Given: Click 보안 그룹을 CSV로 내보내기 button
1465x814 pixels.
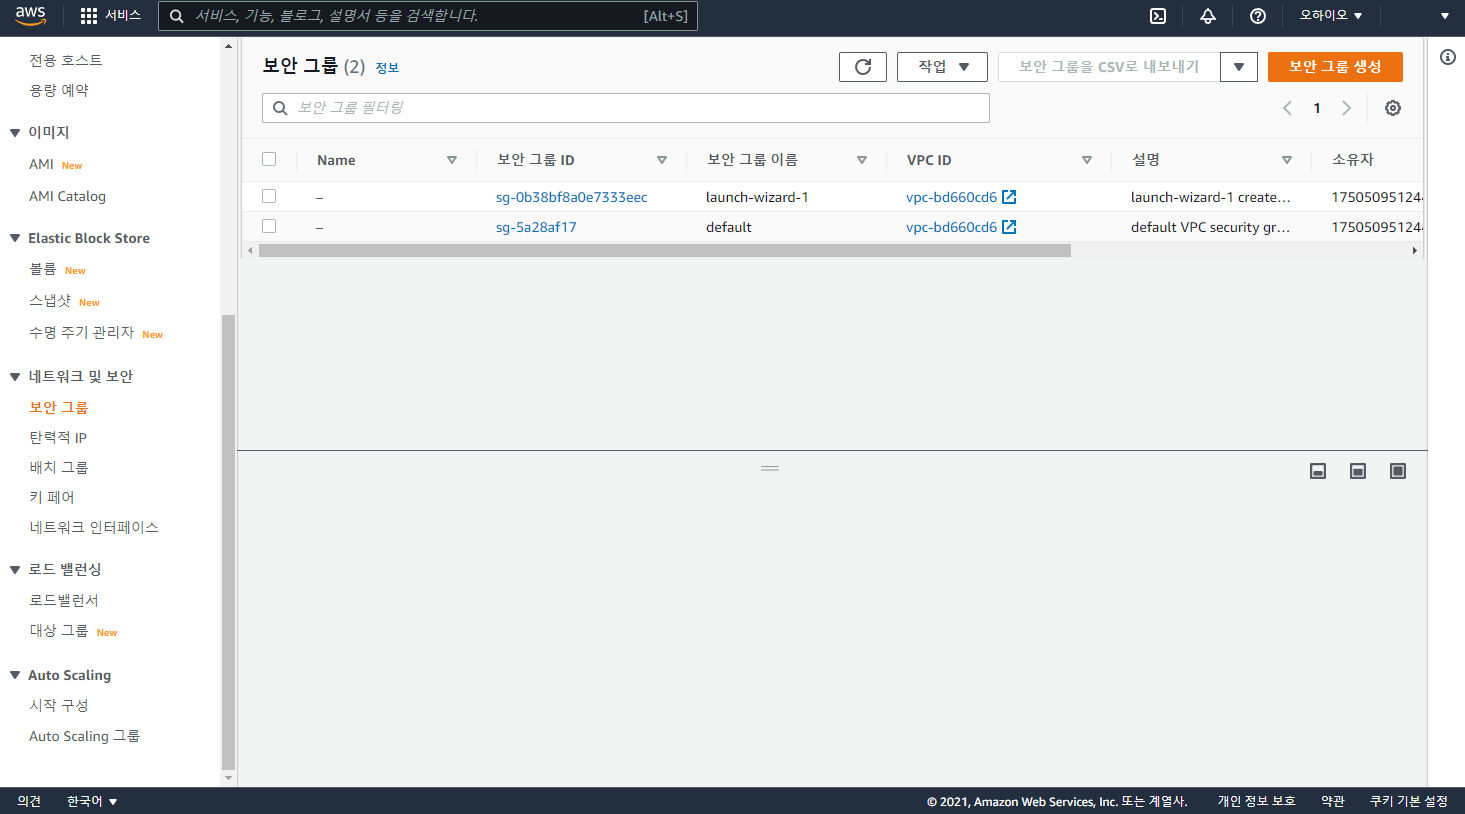Looking at the screenshot, I should click(1109, 67).
